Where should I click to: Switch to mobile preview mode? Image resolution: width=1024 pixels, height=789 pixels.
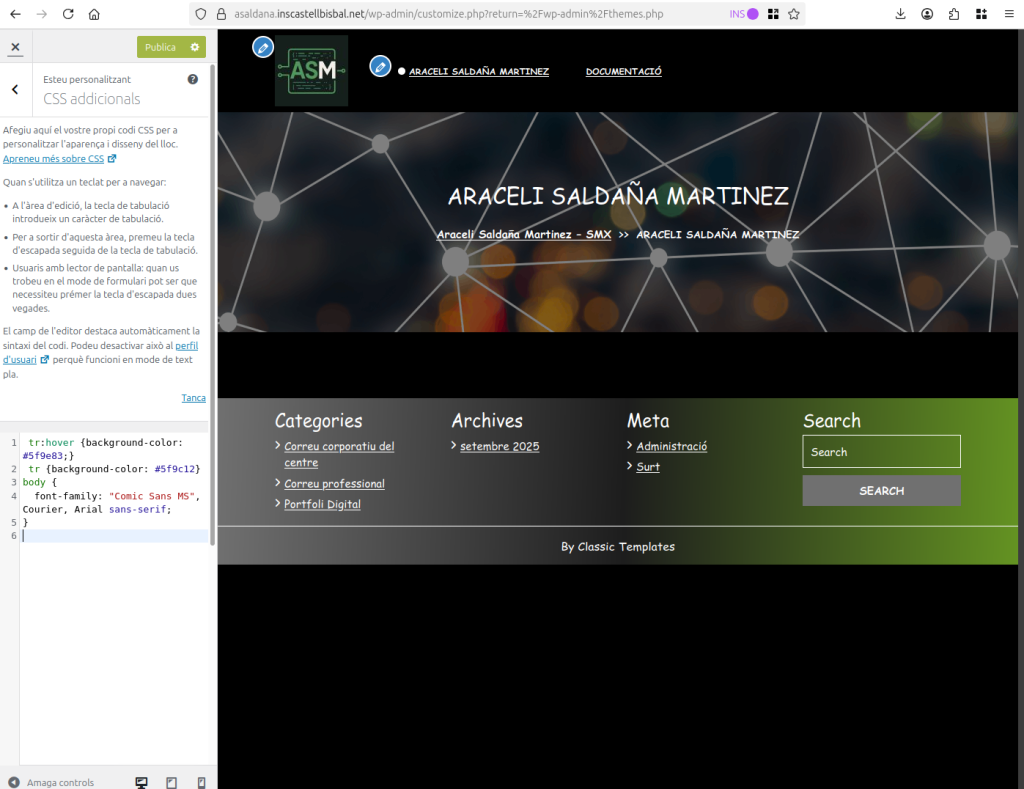(x=201, y=782)
